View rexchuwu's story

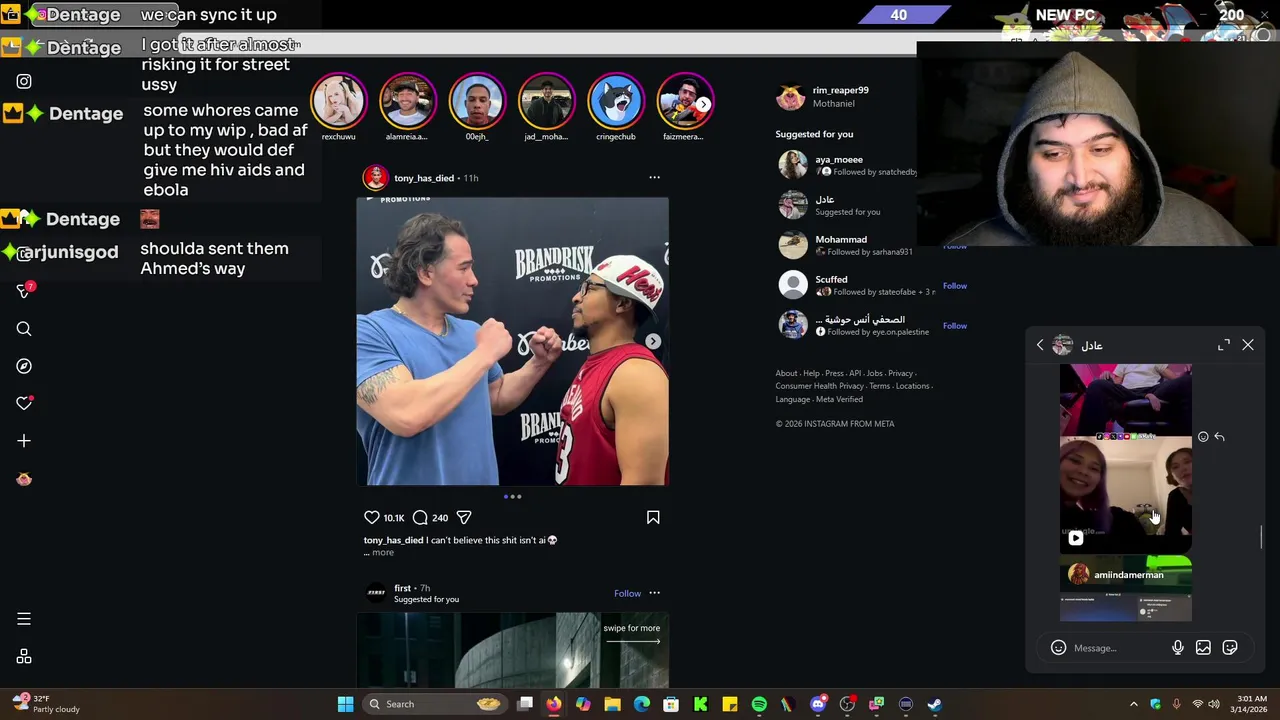(338, 101)
